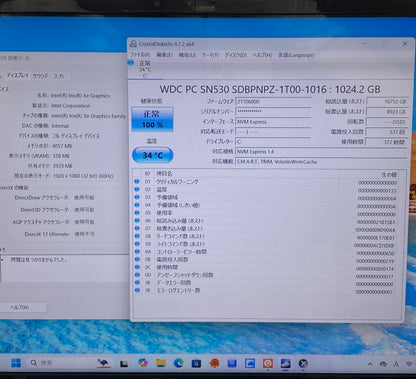This screenshot has height=379, width=416.
Task: Click the CrystalDiskInfo icon in the title bar
Action: (133, 44)
